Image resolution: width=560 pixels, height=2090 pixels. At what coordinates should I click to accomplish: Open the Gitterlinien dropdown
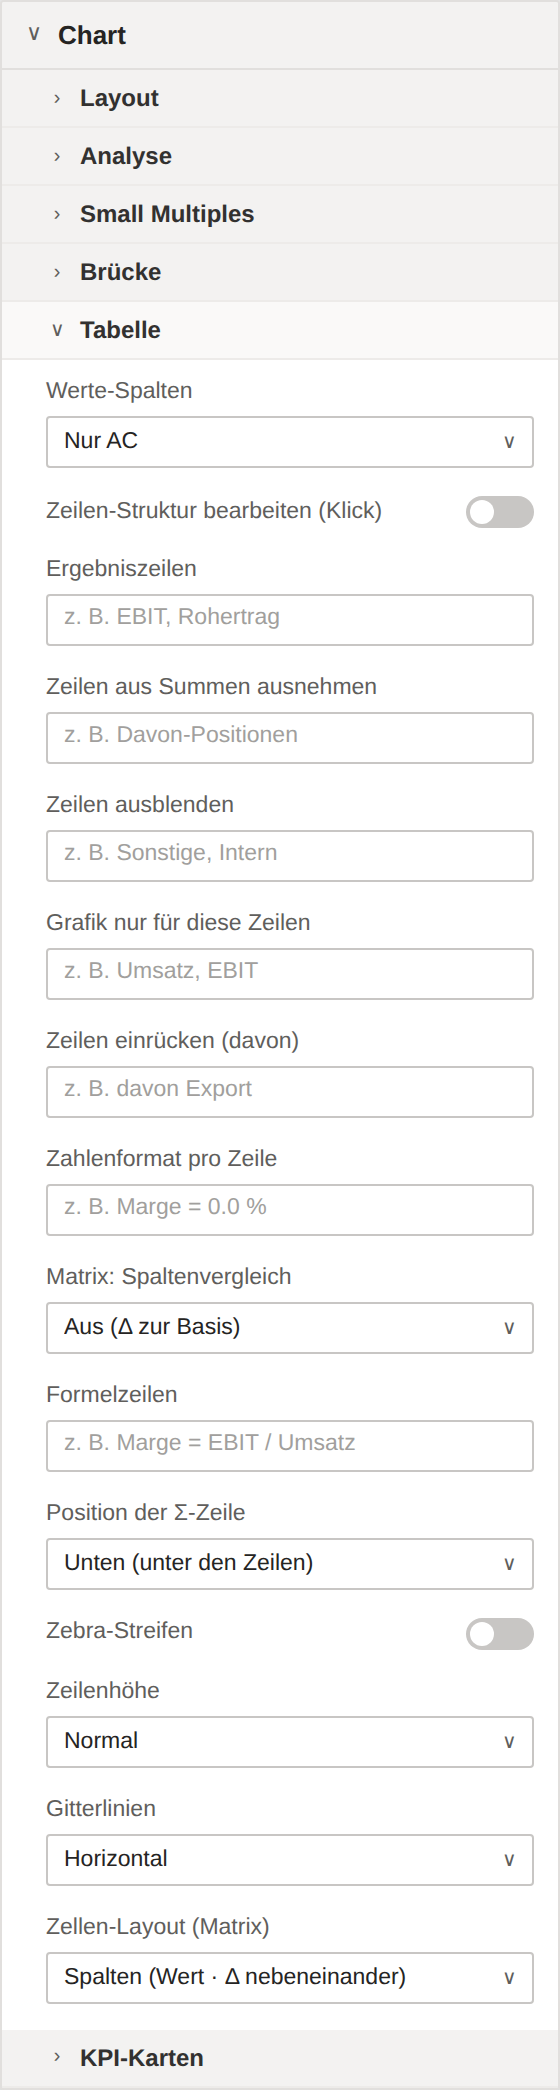coord(290,1860)
